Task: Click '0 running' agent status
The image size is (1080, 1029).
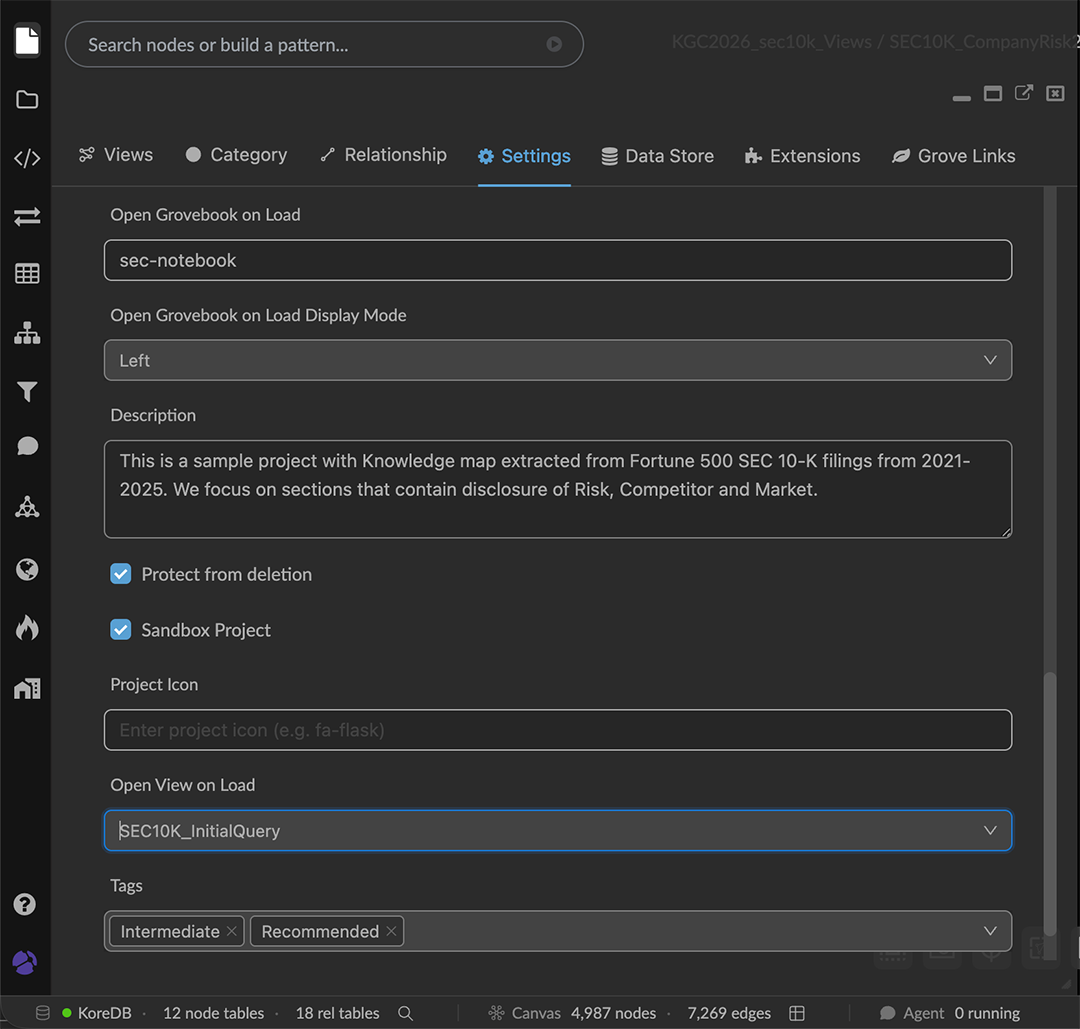Action: coord(987,1012)
